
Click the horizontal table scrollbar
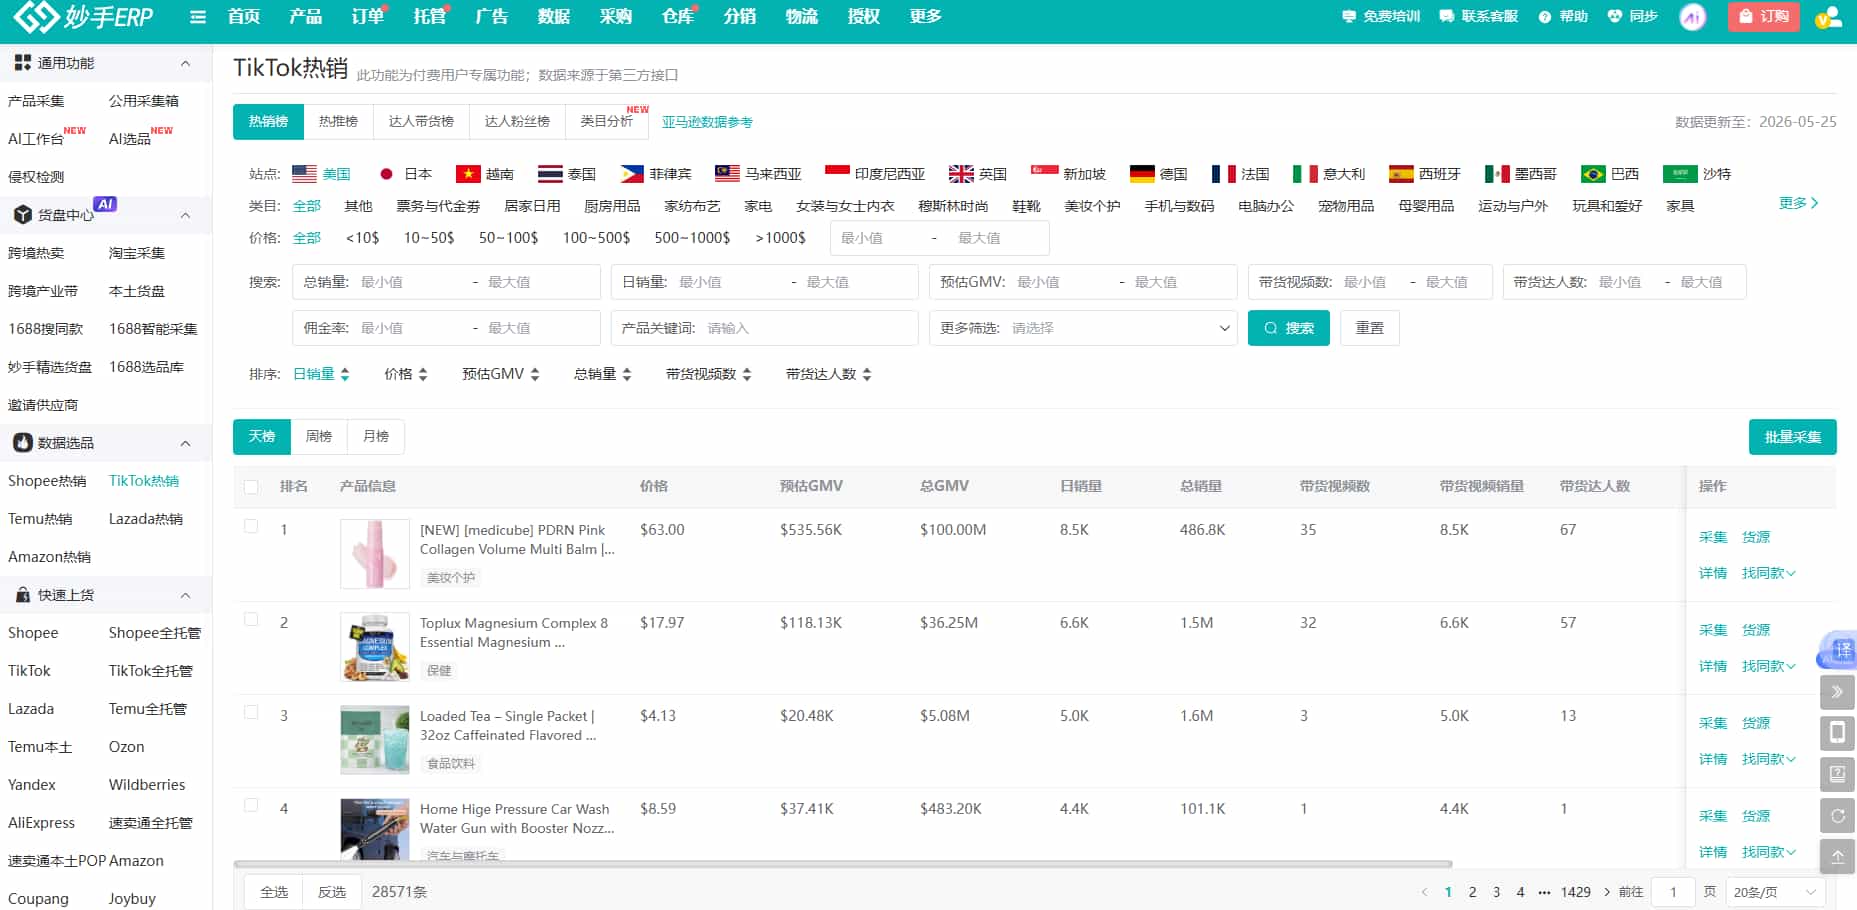(x=843, y=864)
